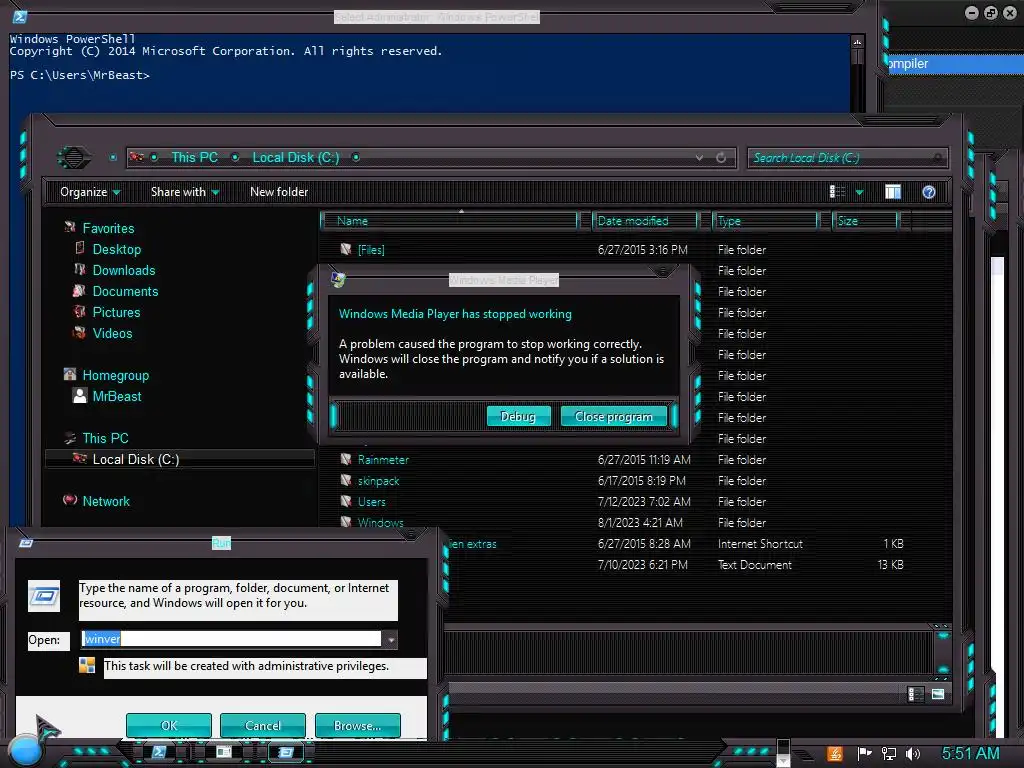Click the Network icon in navigation pane

70,500
